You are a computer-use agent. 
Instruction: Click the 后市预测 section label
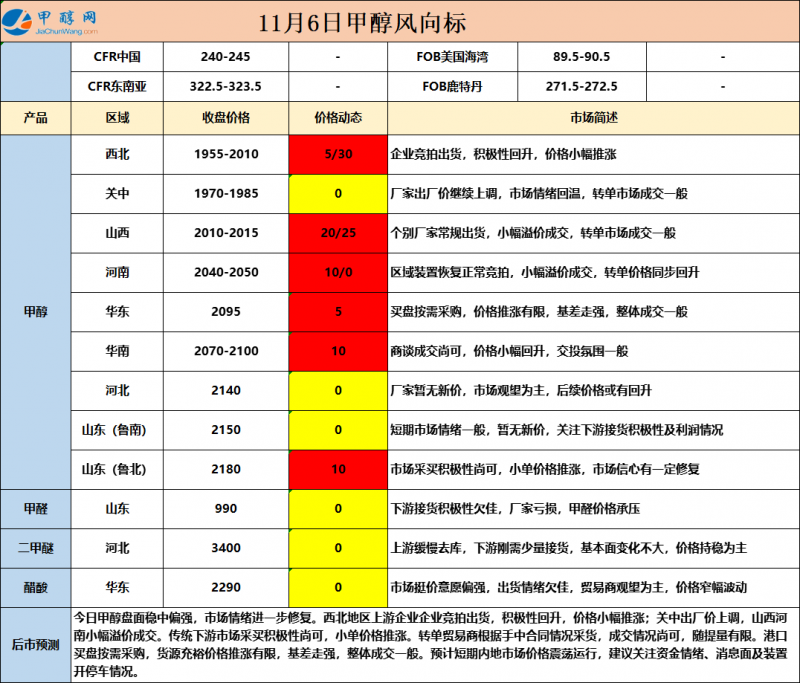coord(36,644)
